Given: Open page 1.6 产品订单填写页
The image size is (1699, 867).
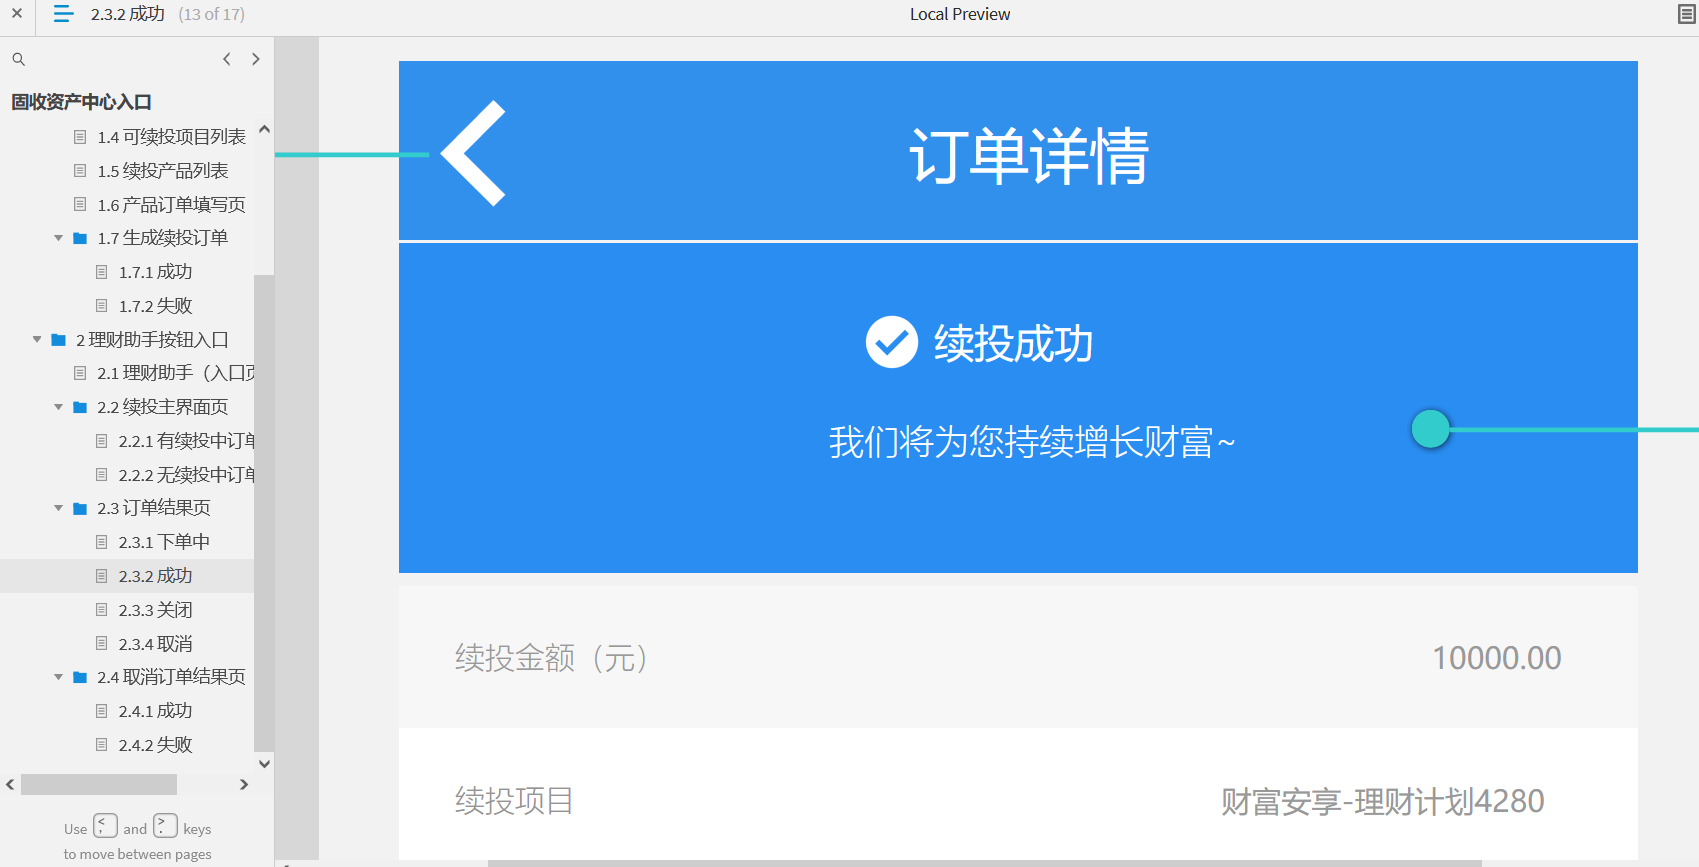Looking at the screenshot, I should [171, 205].
